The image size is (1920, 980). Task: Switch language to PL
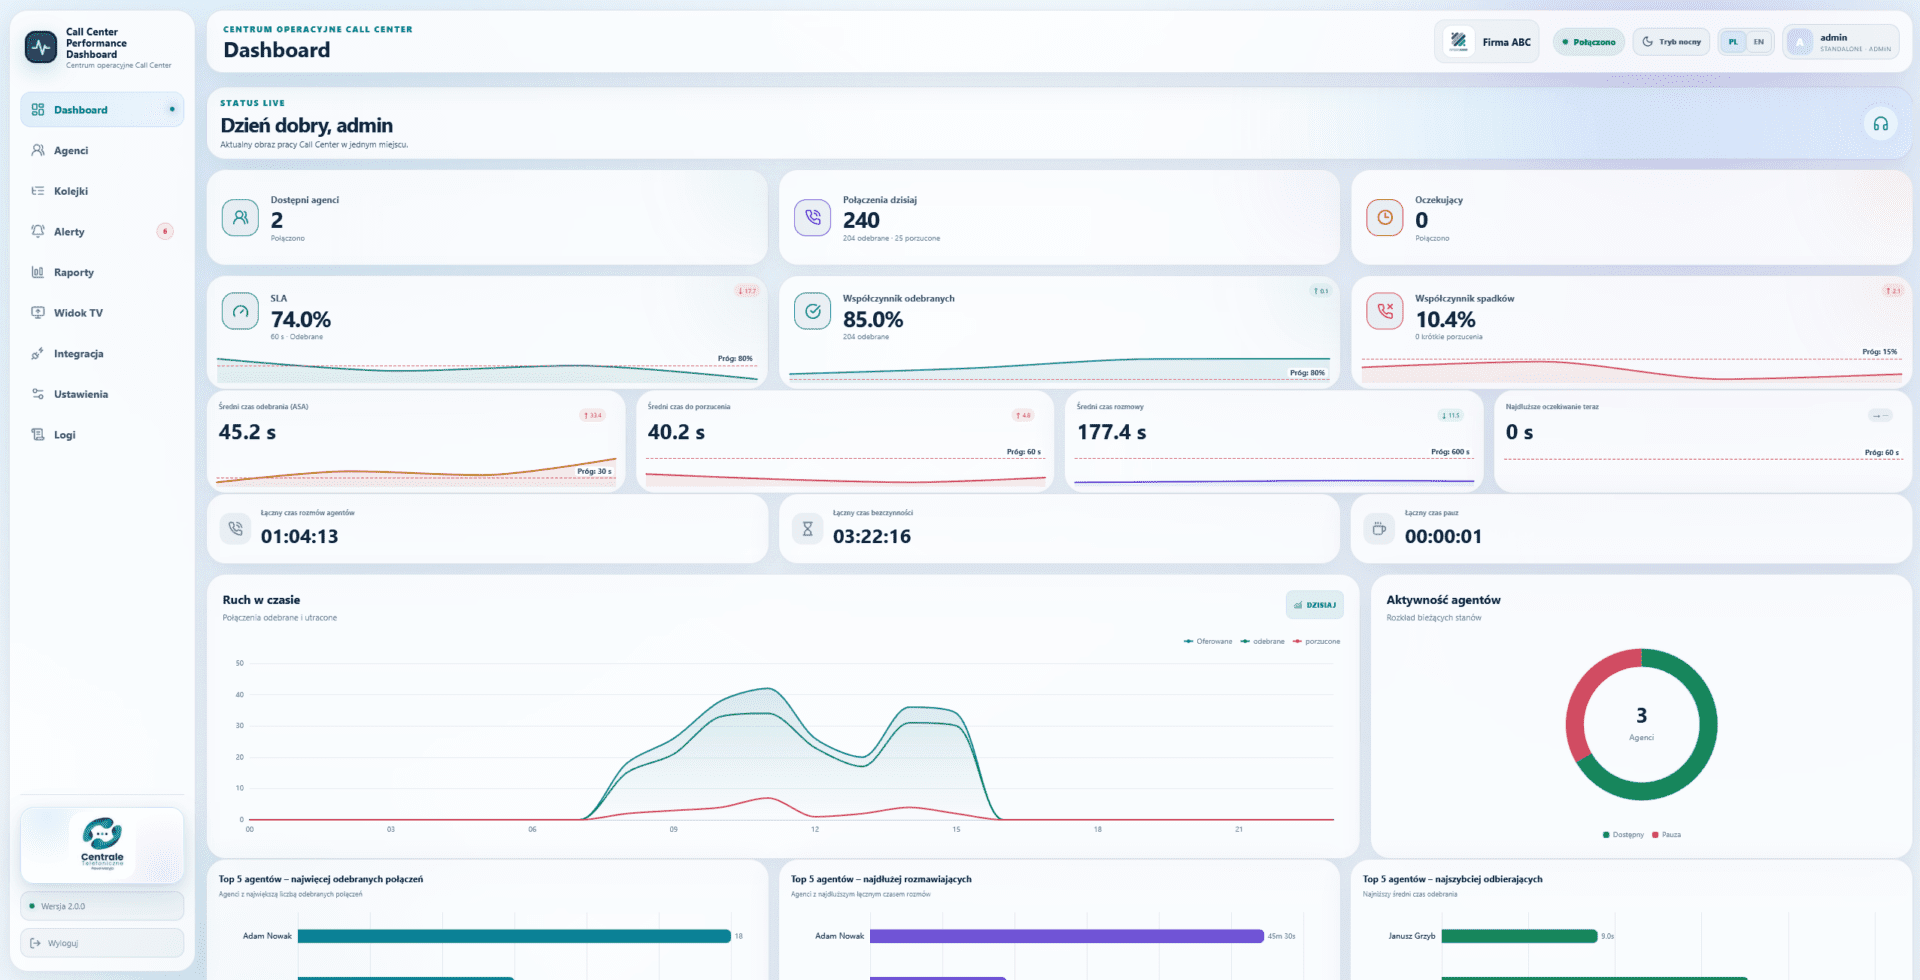point(1733,42)
